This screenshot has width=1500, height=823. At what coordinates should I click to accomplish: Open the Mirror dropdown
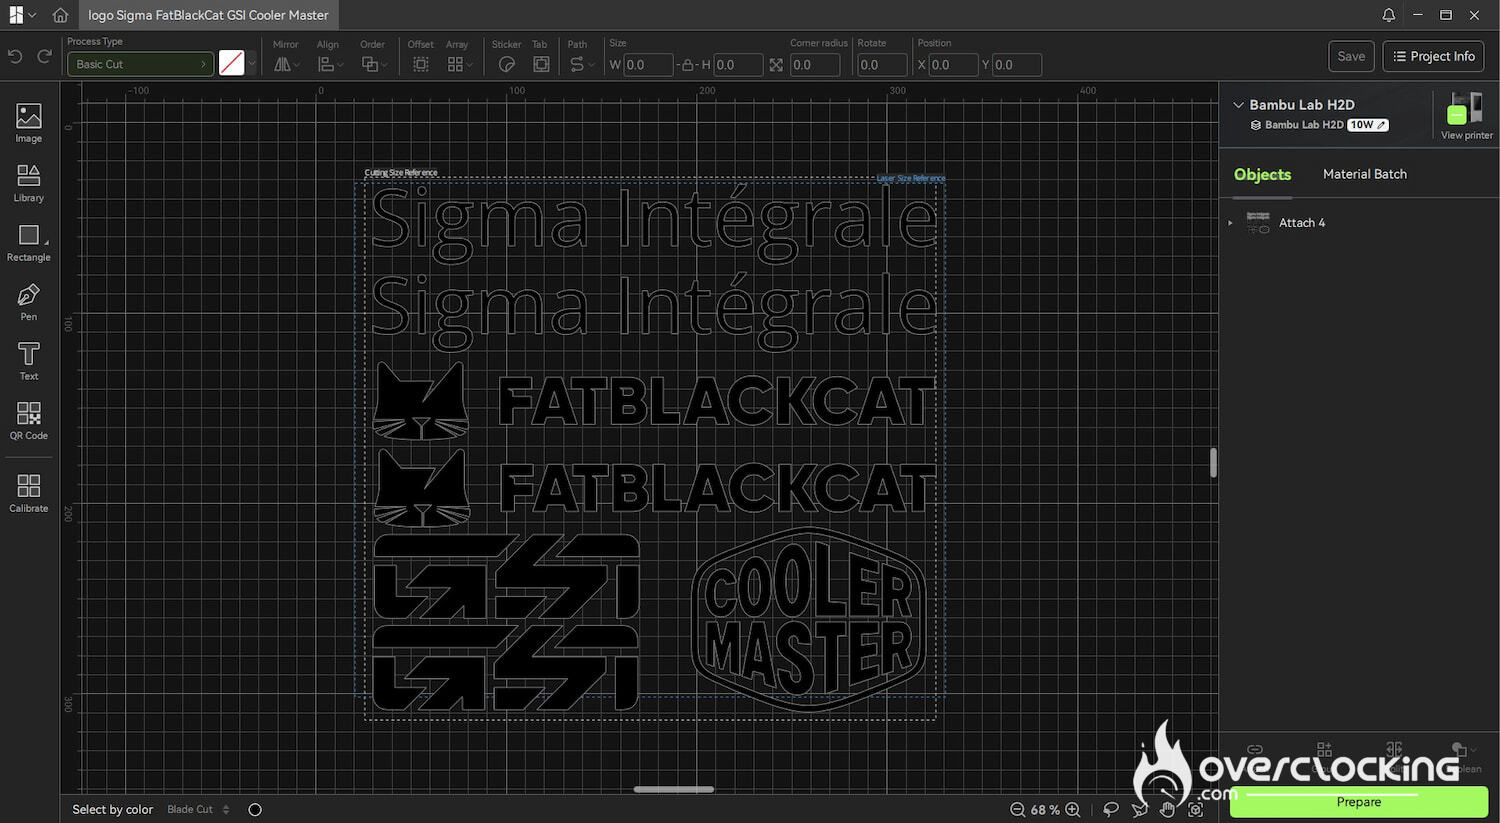[287, 64]
